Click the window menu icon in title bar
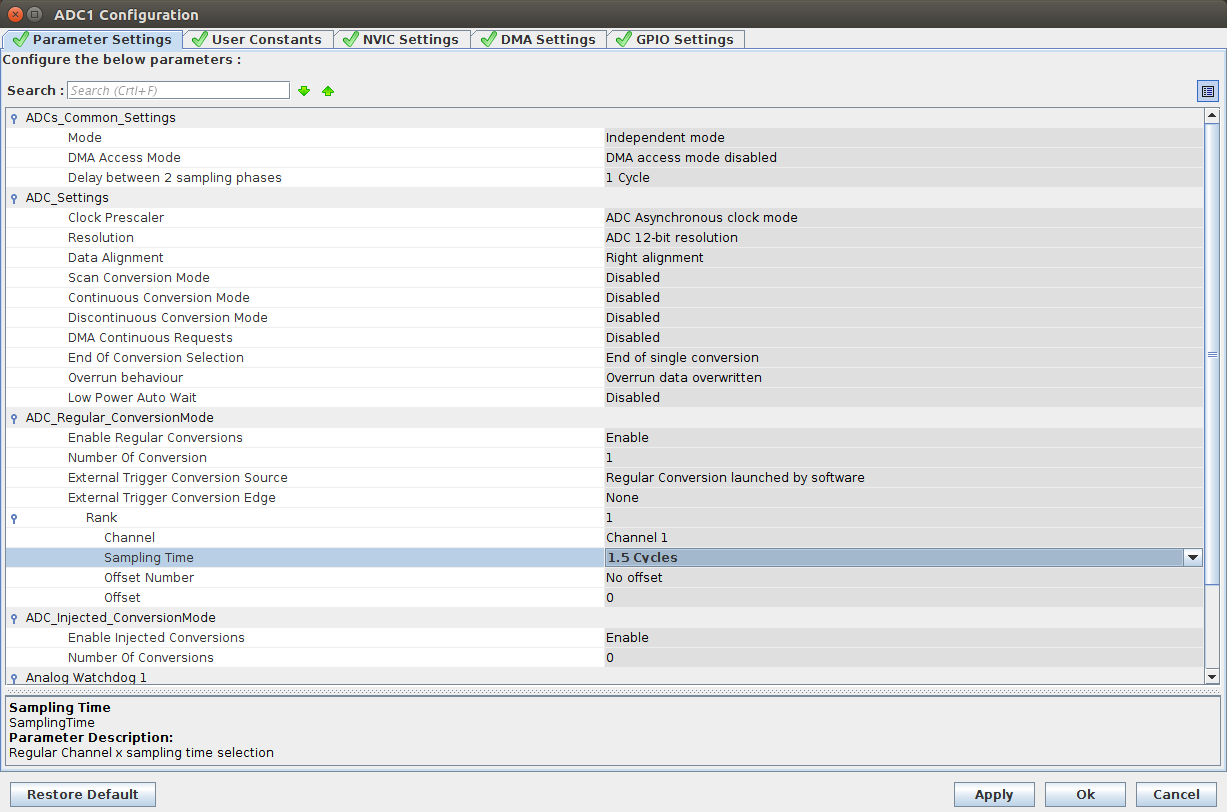This screenshot has width=1227, height=812. coord(34,14)
